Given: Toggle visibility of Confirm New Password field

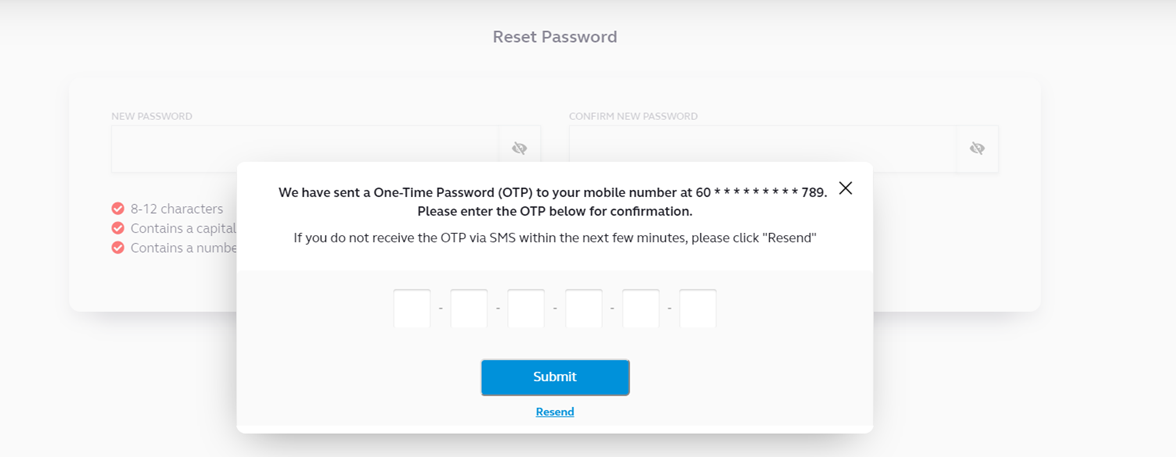Looking at the screenshot, I should click(976, 149).
